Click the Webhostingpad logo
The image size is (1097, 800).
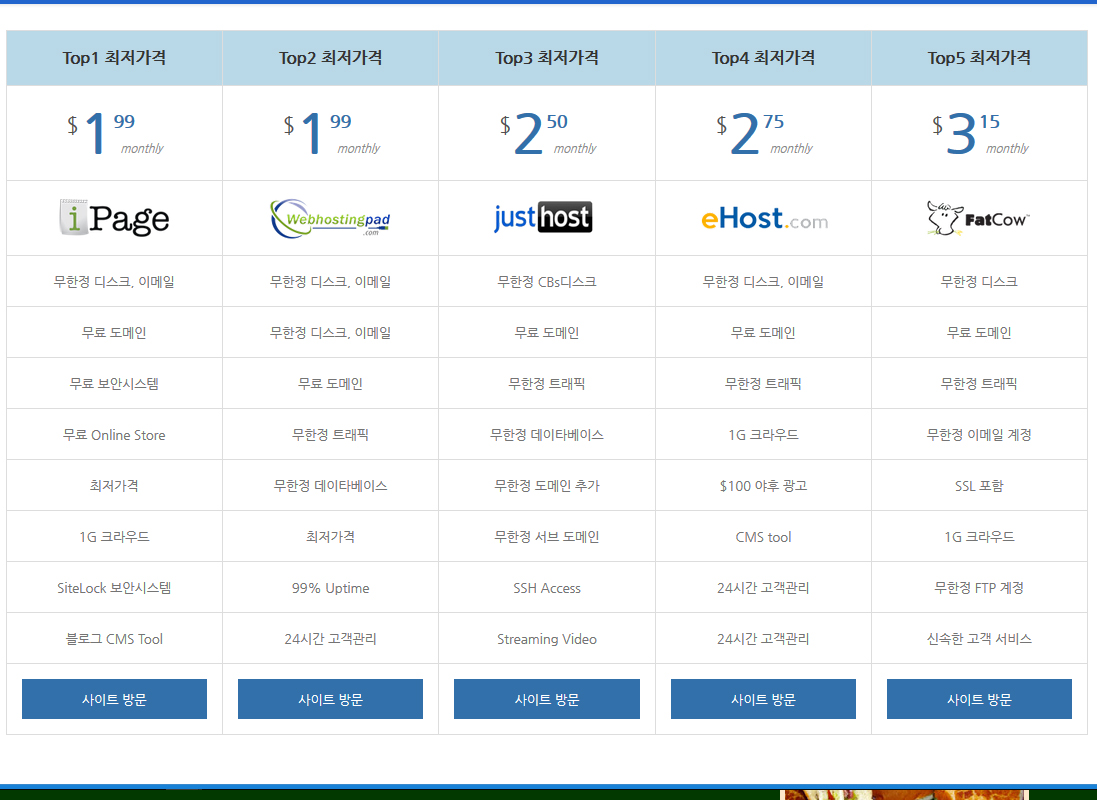(330, 218)
